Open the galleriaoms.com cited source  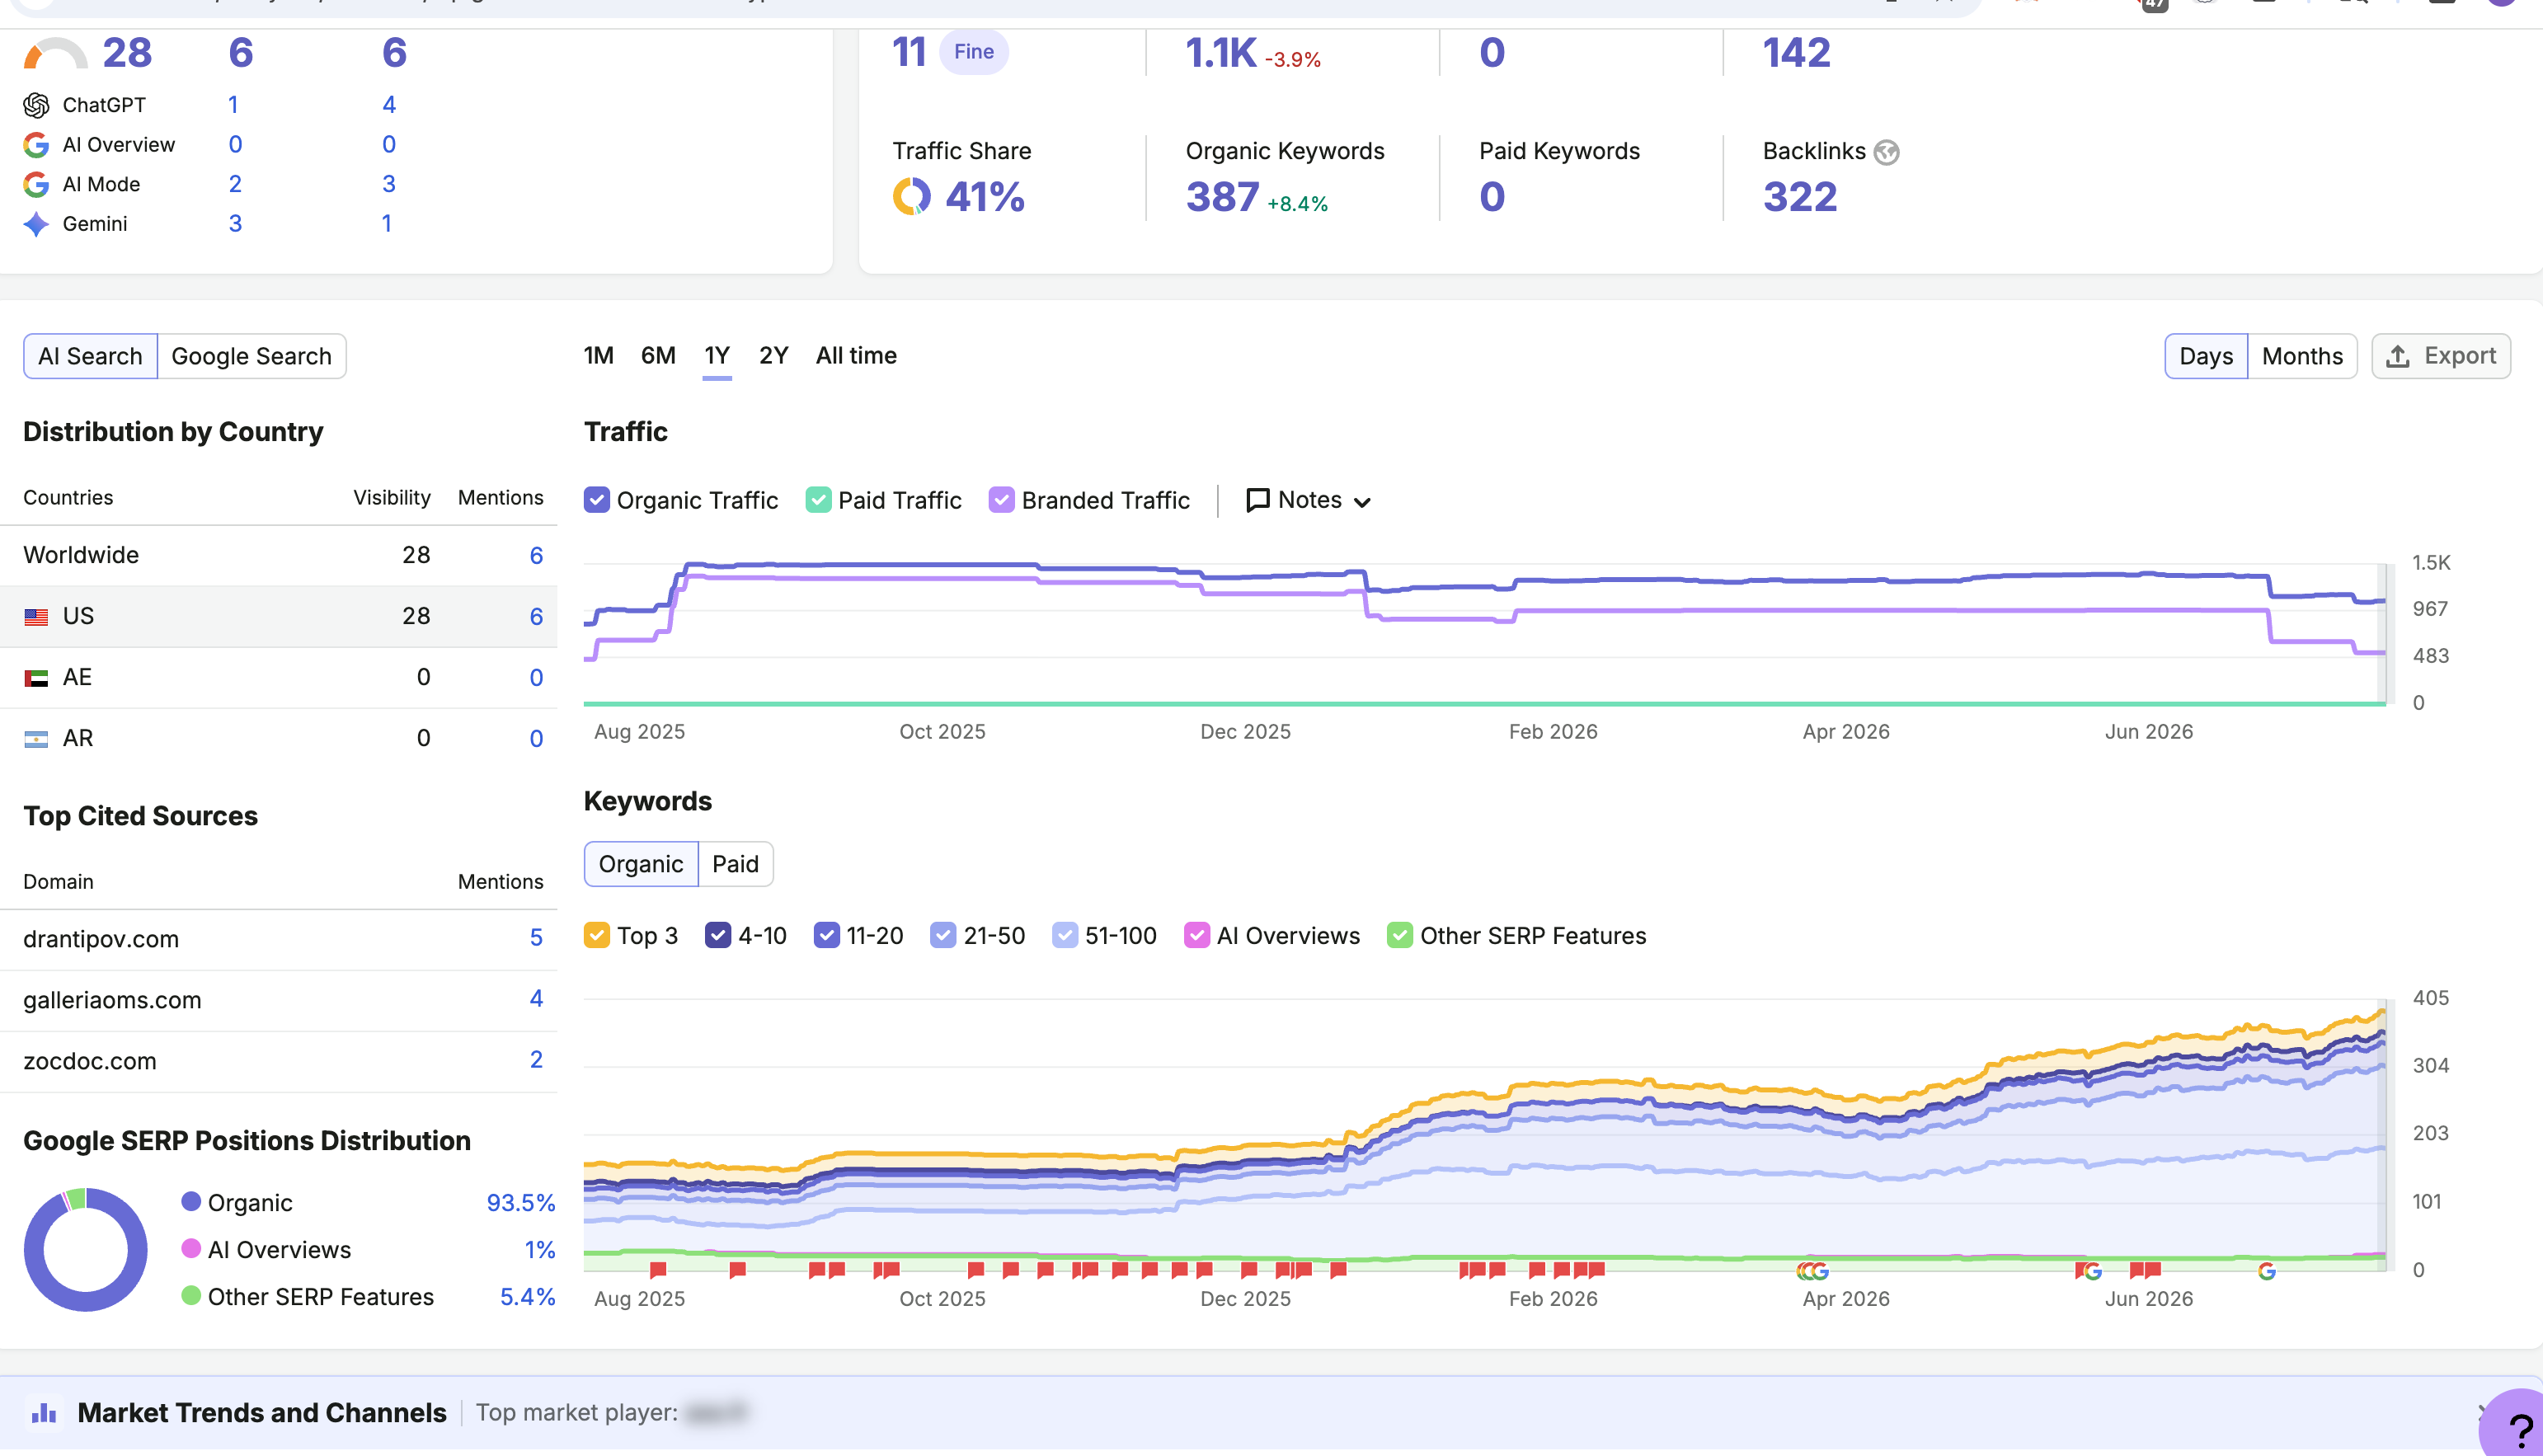pyautogui.click(x=112, y=1001)
